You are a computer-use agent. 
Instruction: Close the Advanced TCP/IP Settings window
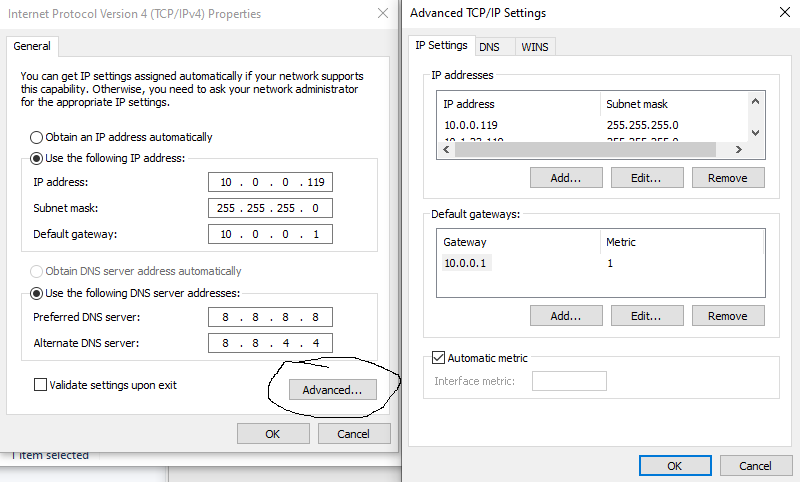point(785,12)
